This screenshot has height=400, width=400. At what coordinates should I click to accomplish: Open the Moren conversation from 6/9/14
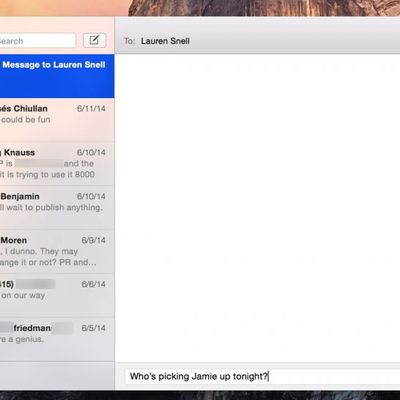pyautogui.click(x=57, y=252)
